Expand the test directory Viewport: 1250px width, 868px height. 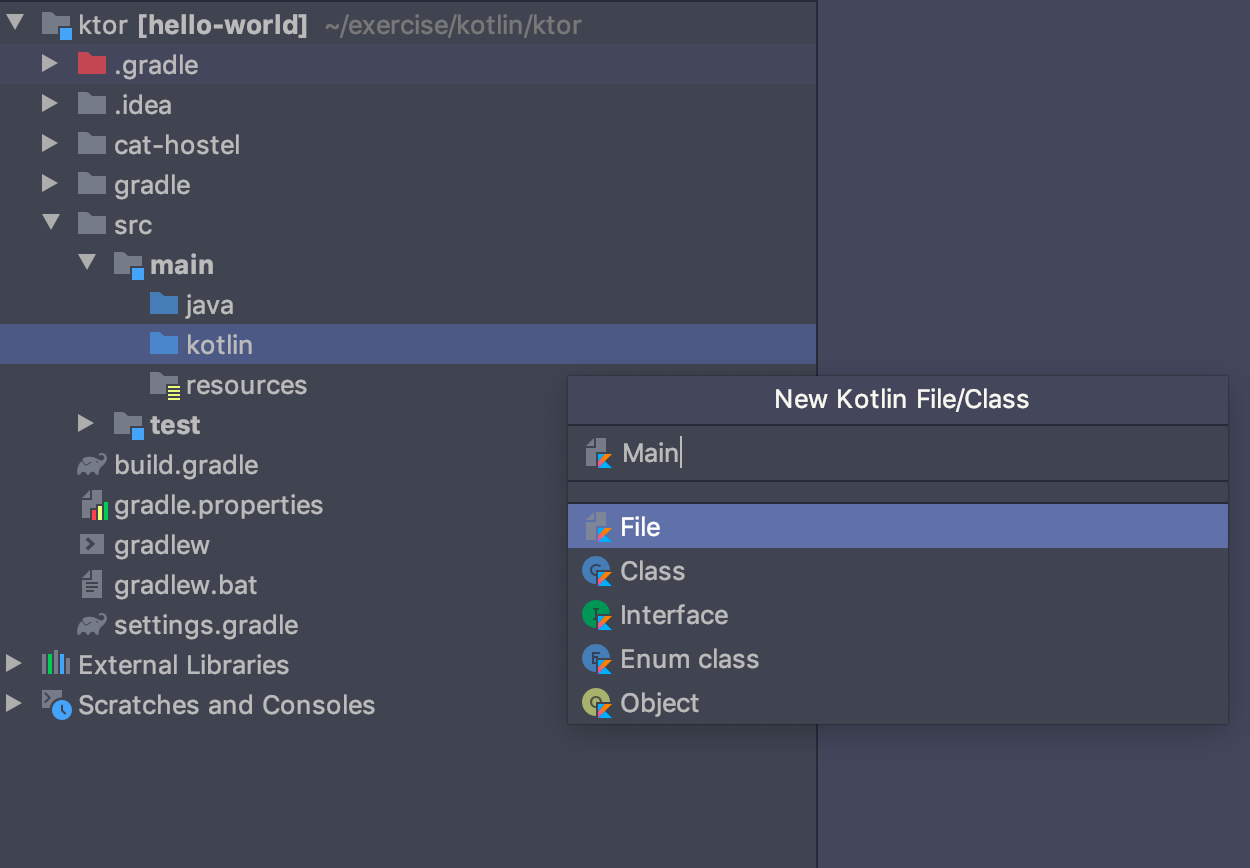[x=86, y=424]
